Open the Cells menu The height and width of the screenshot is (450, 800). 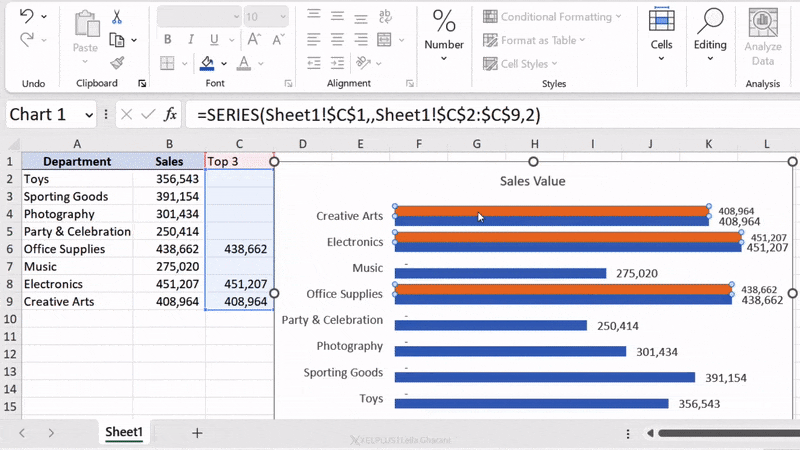[x=661, y=35]
